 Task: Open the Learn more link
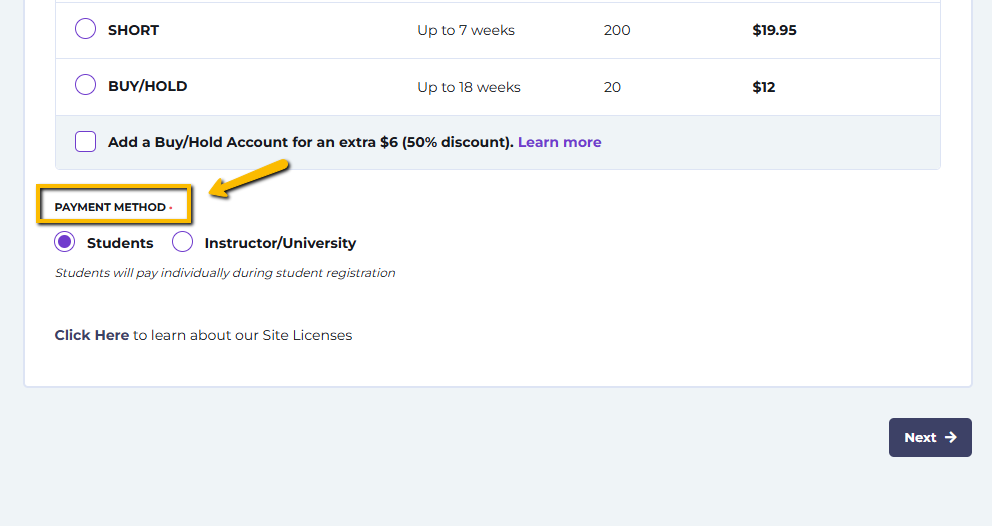tap(559, 142)
